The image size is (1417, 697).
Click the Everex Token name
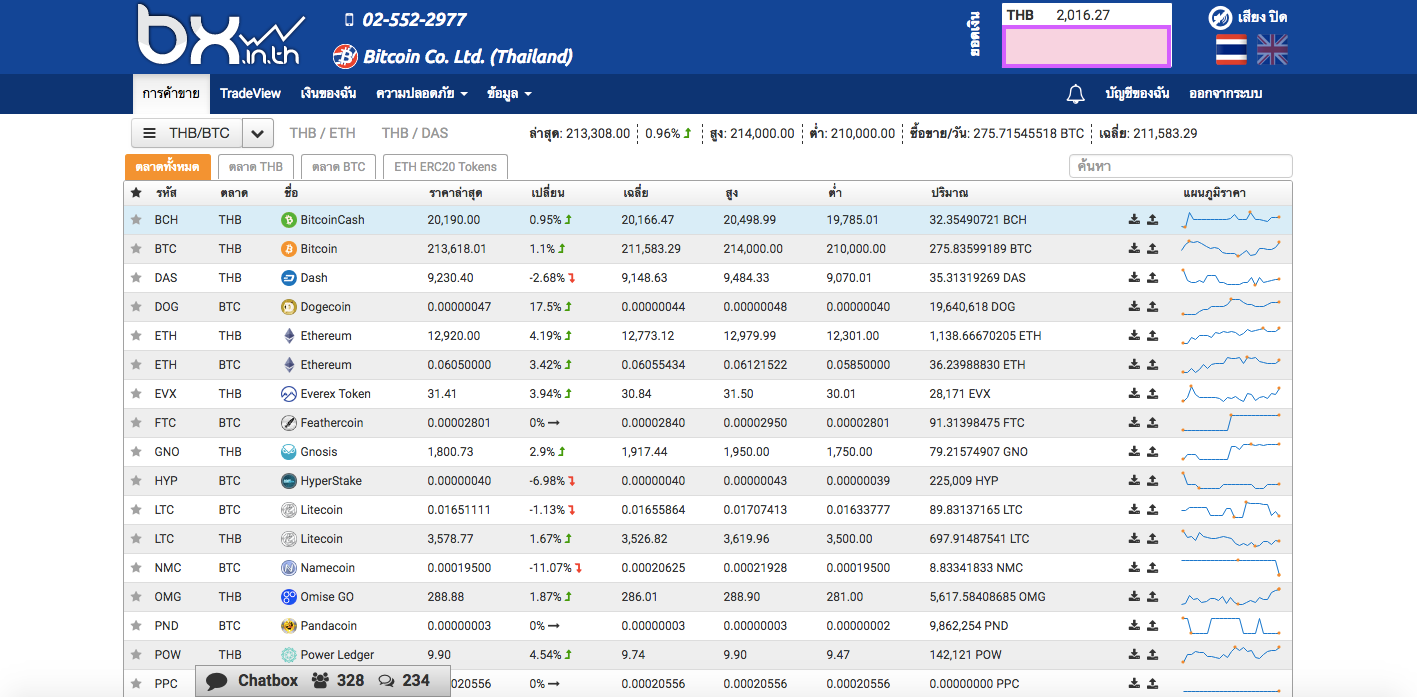[x=336, y=394]
